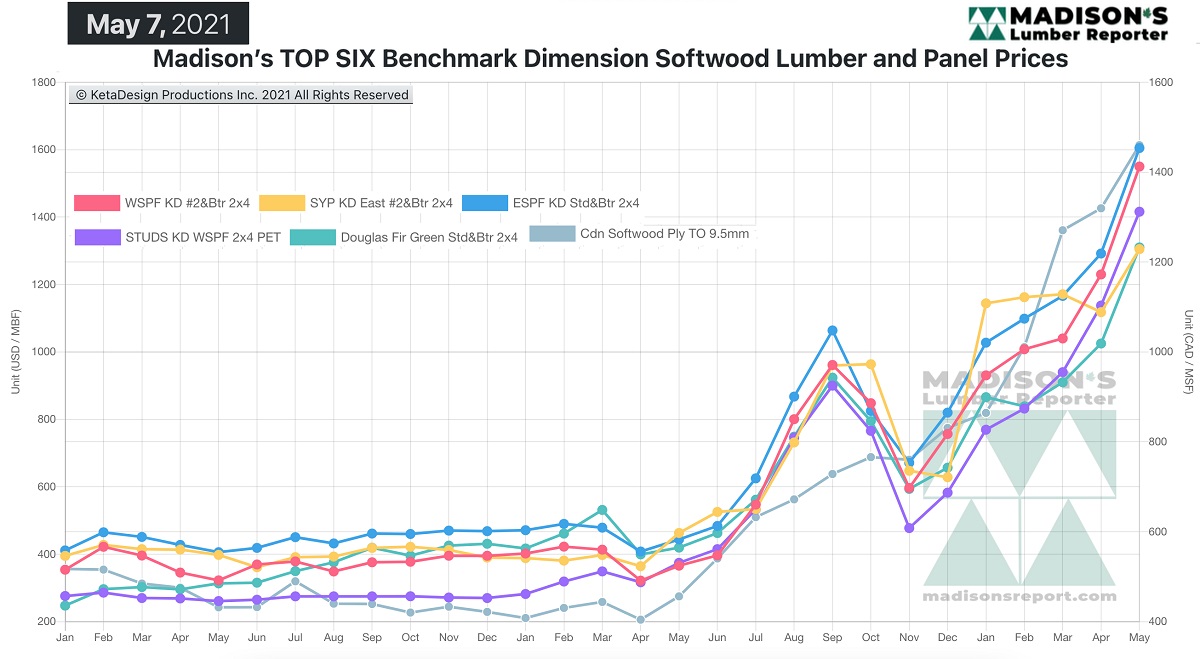Image resolution: width=1200 pixels, height=659 pixels.
Task: Click the 'May 7, 2021' date badge
Action: pyautogui.click(x=158, y=24)
